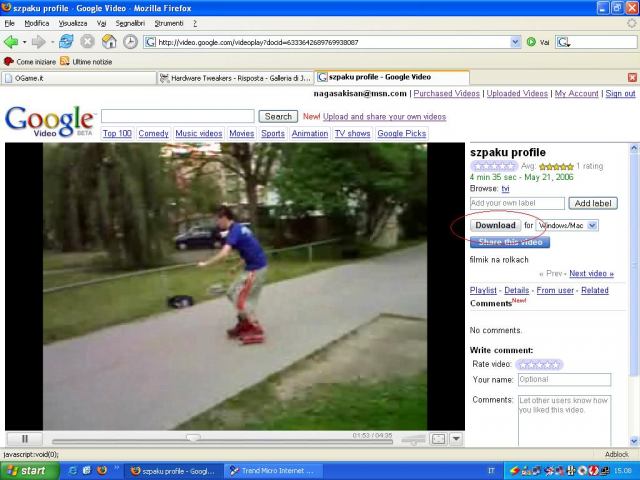Open the Visualizza menu
Screen dimensions: 640x480
73,23
